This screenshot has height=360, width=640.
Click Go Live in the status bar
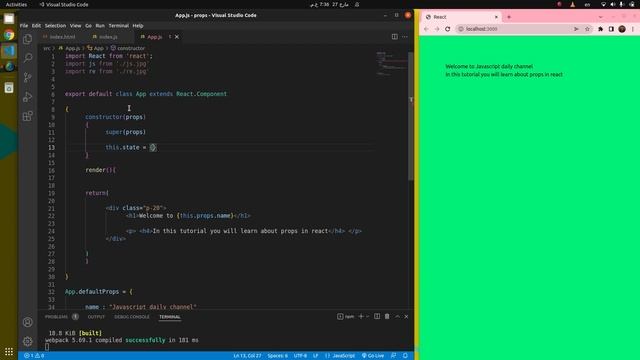[x=373, y=356]
